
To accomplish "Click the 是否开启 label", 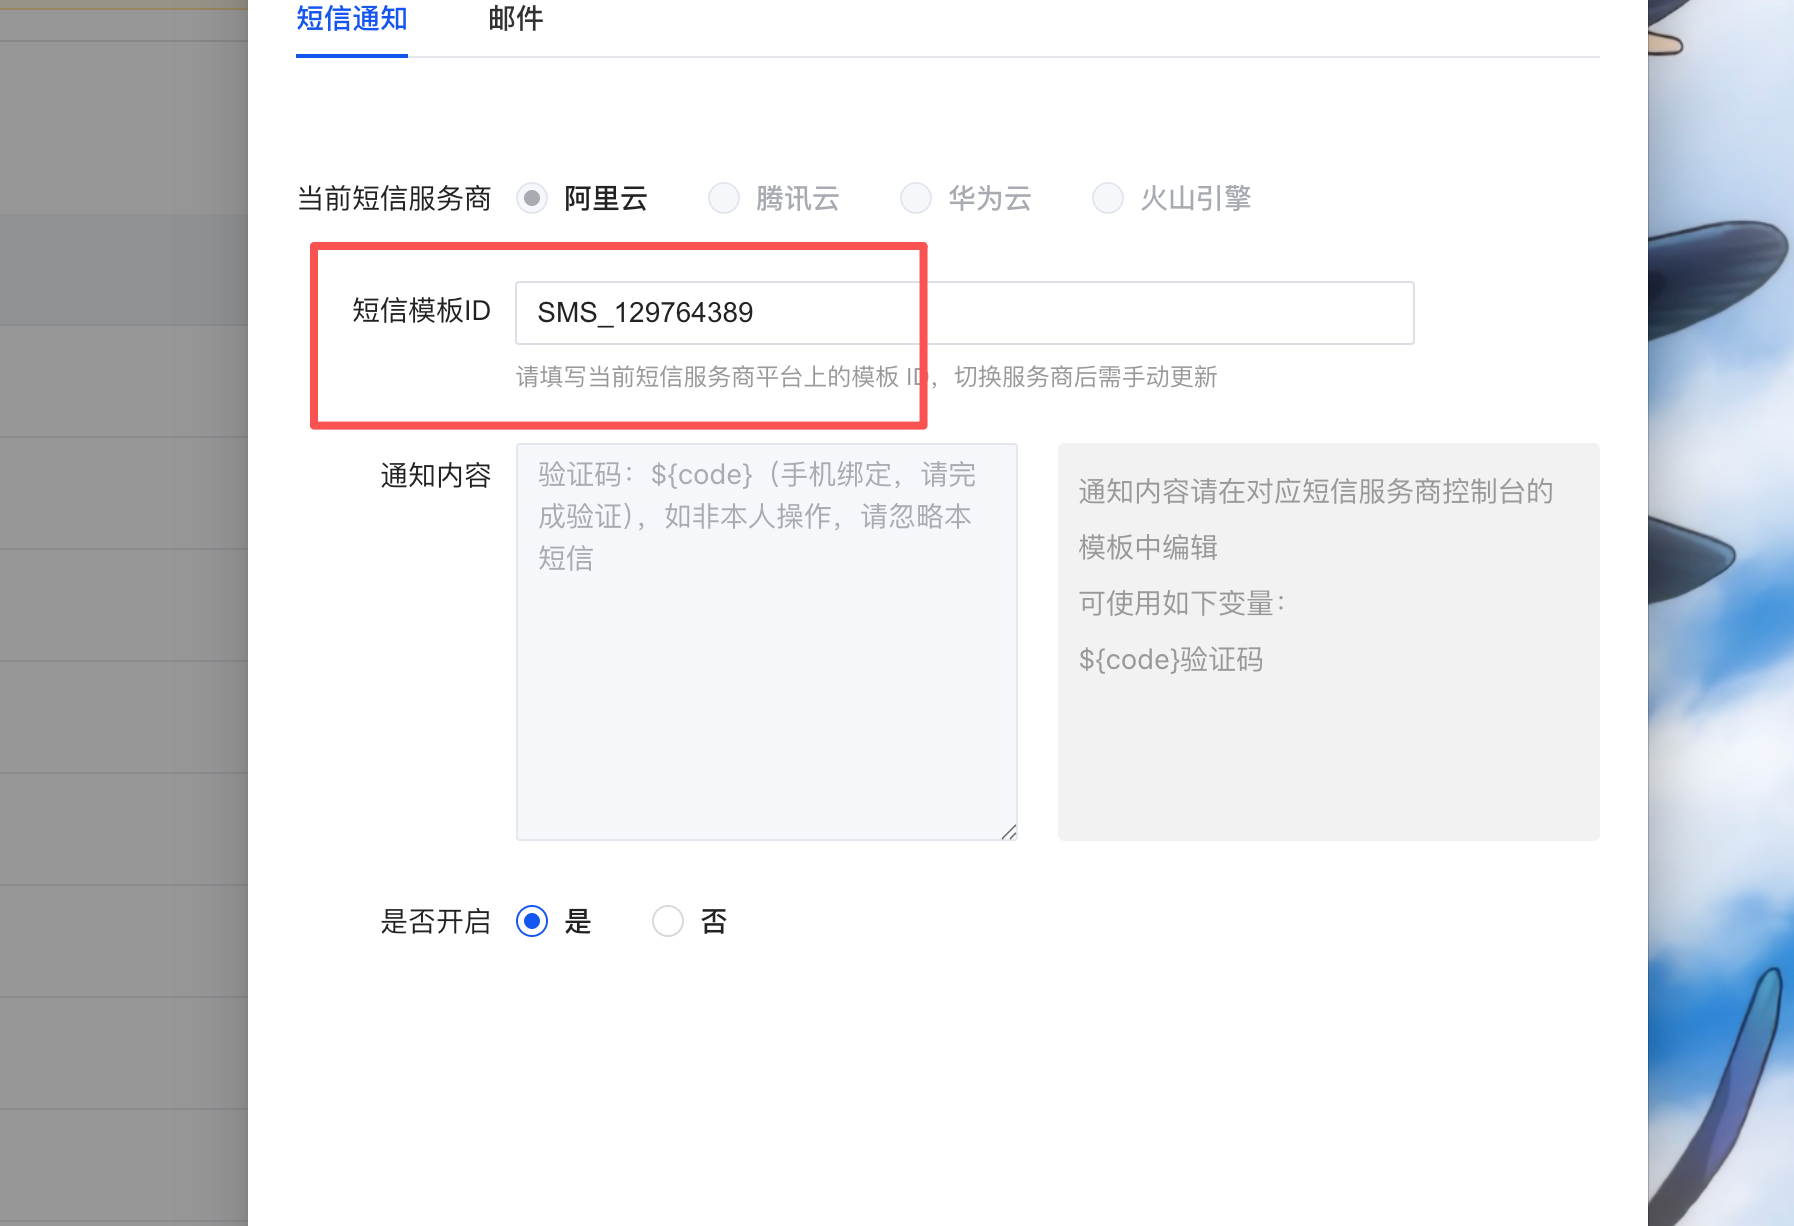I will coord(436,921).
